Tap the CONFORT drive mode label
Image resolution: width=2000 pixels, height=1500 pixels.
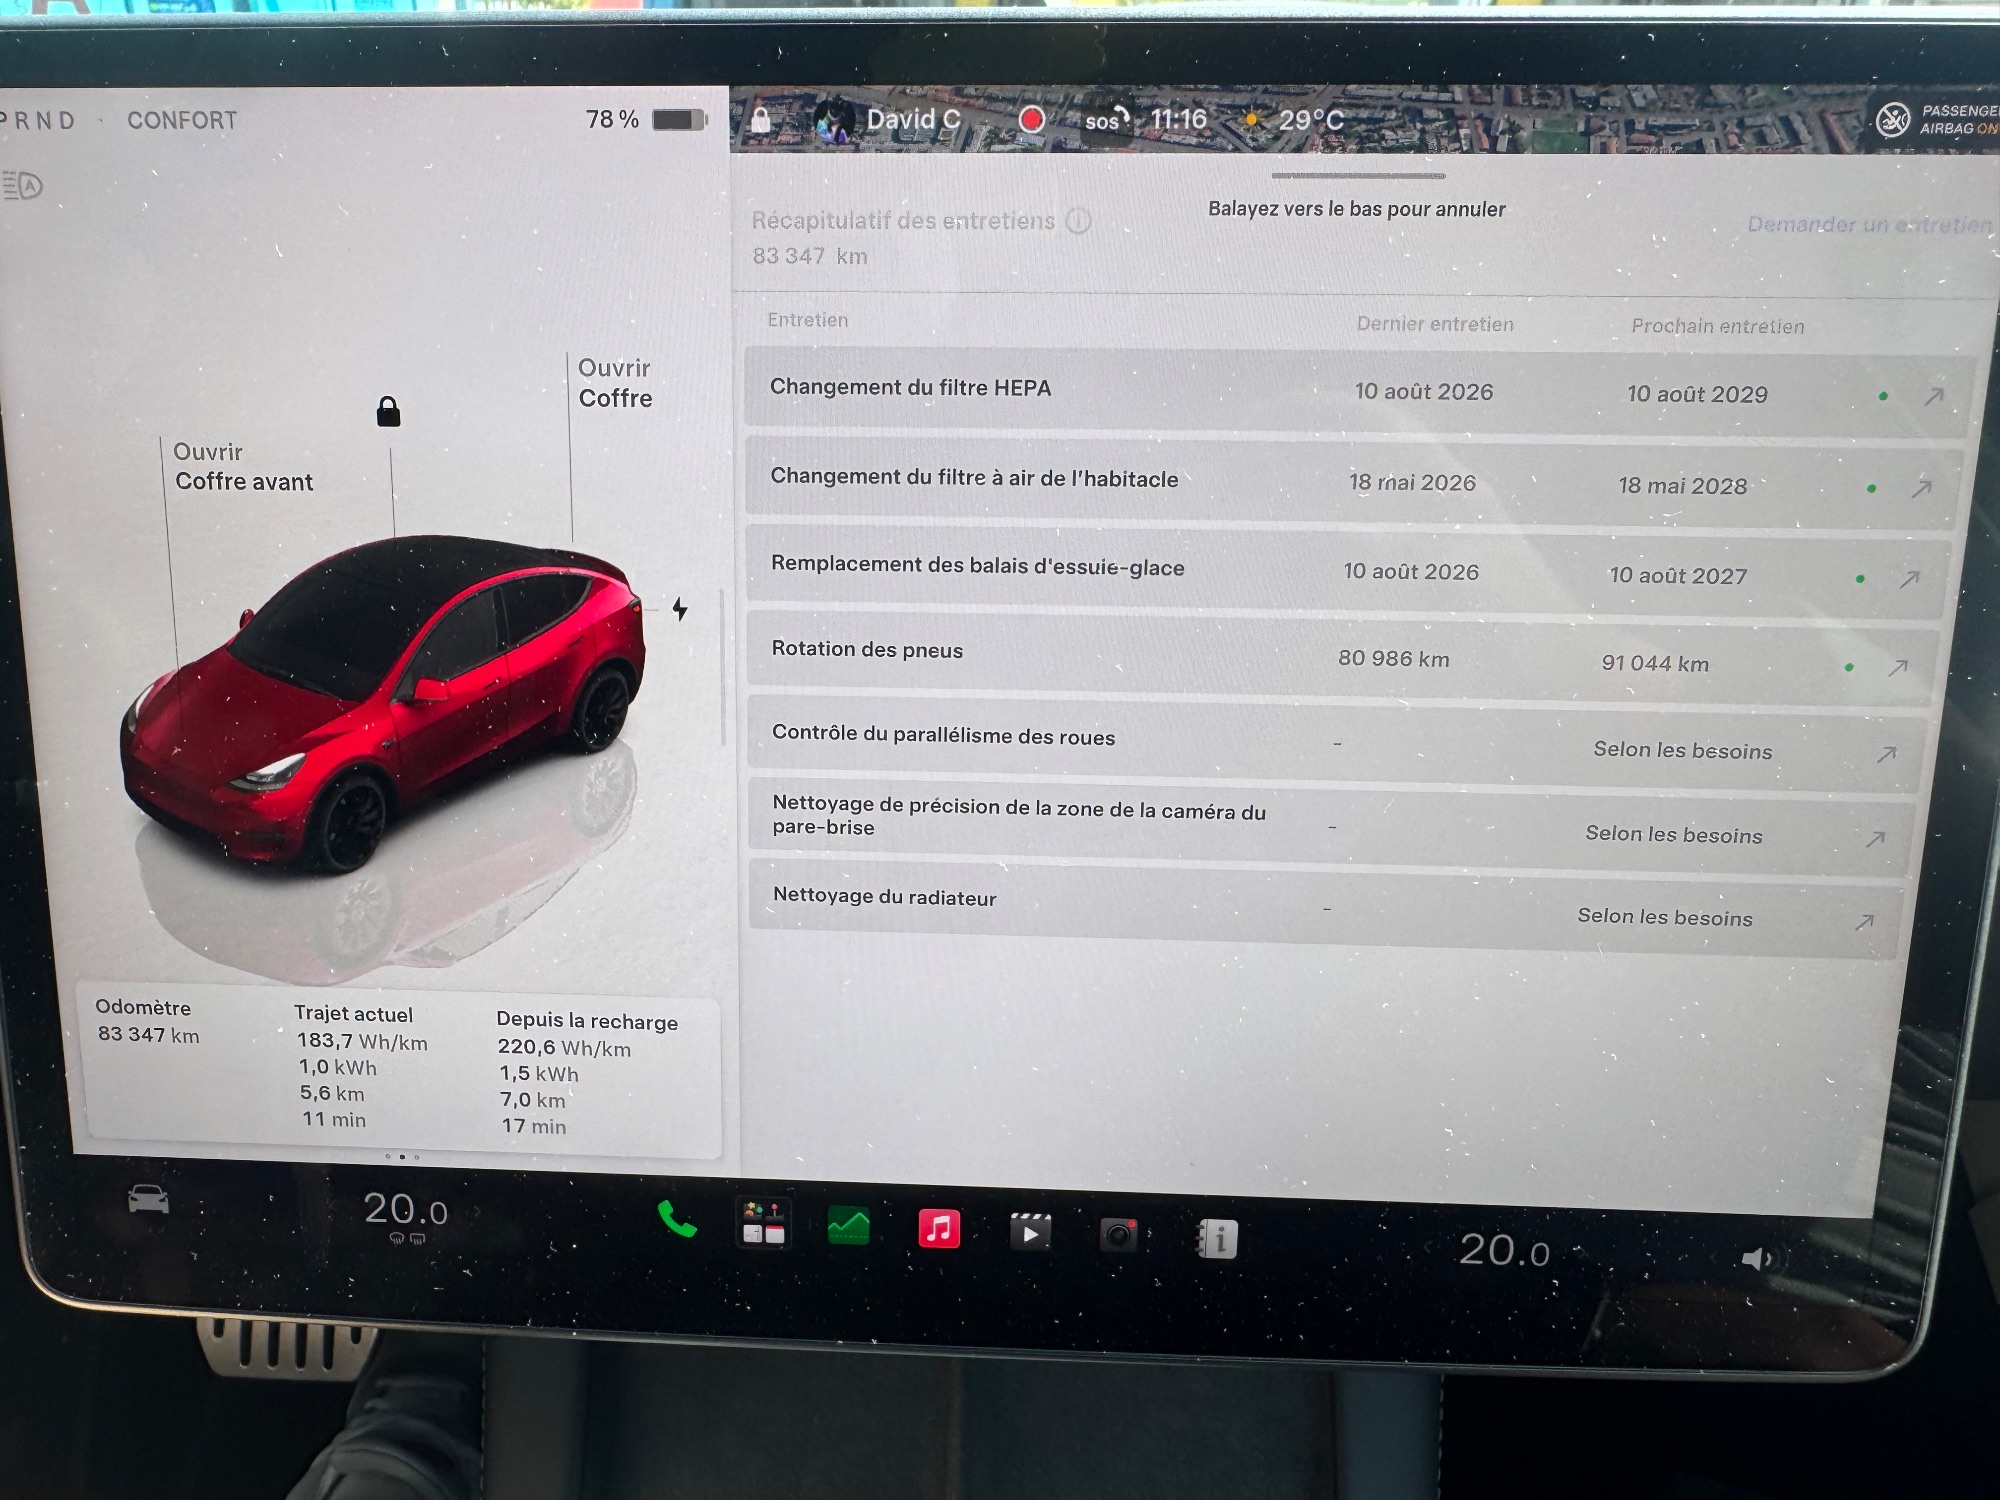tap(182, 120)
